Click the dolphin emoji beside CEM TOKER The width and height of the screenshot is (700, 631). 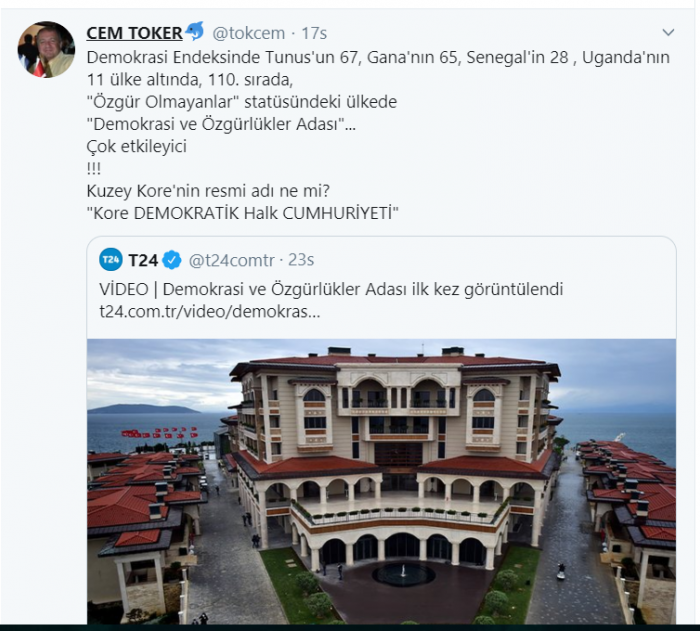(x=194, y=31)
